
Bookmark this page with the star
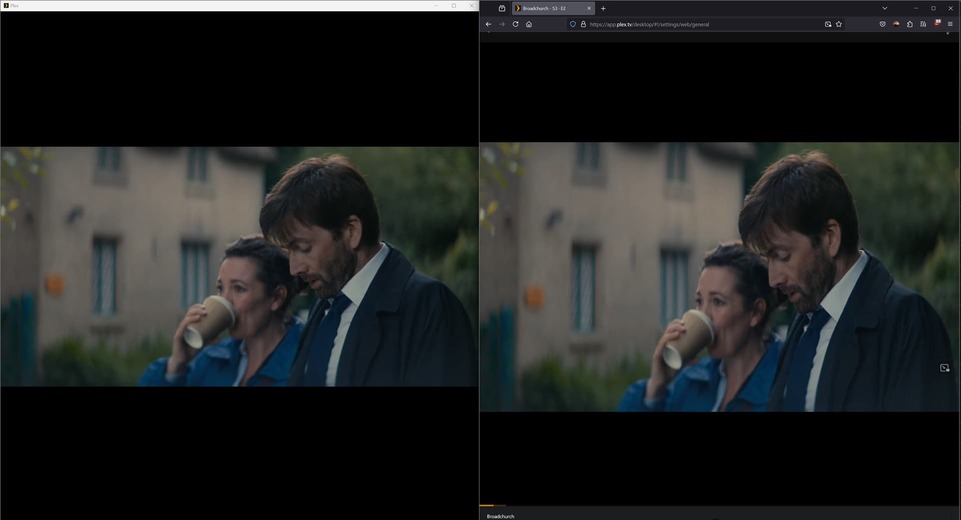tap(839, 24)
